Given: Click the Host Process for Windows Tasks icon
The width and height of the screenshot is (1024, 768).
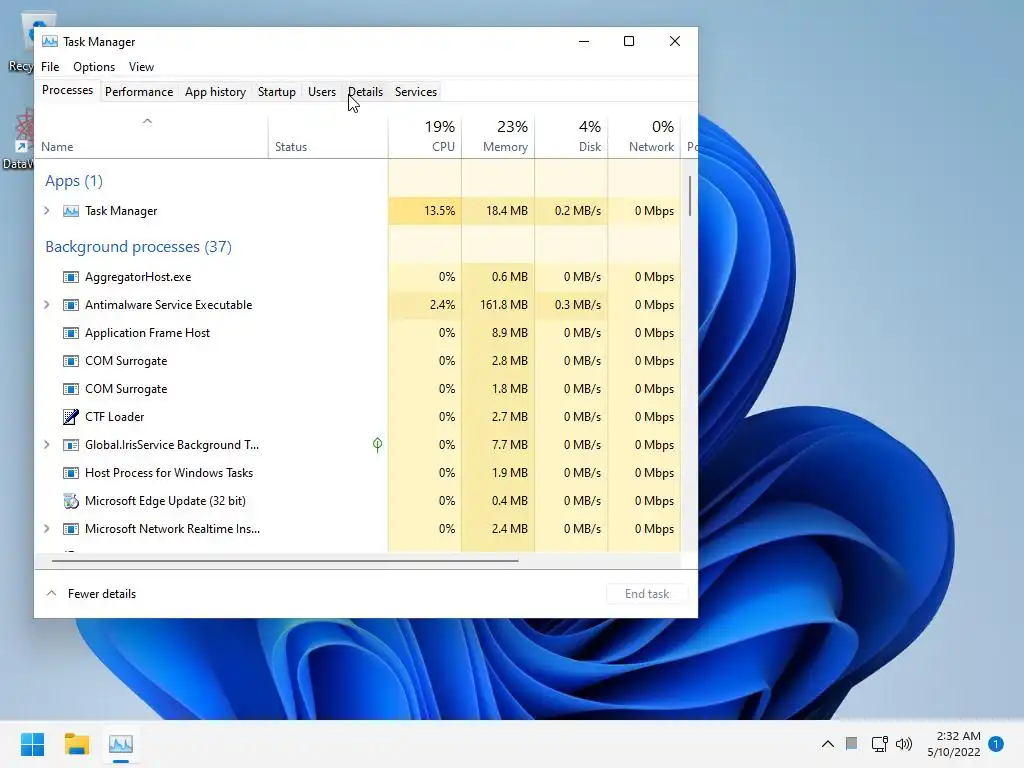Looking at the screenshot, I should [71, 473].
